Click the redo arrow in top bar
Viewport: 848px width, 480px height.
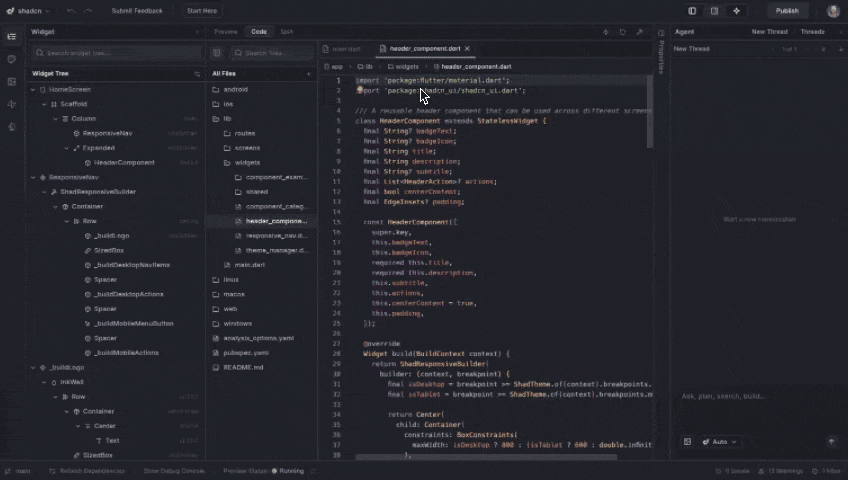click(88, 11)
